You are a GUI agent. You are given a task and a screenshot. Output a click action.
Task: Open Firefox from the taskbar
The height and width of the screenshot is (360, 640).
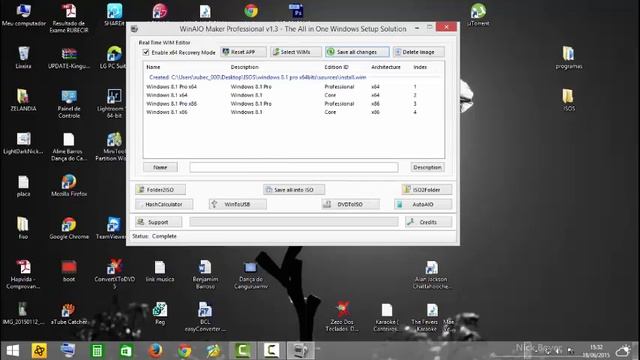pyautogui.click(x=155, y=351)
